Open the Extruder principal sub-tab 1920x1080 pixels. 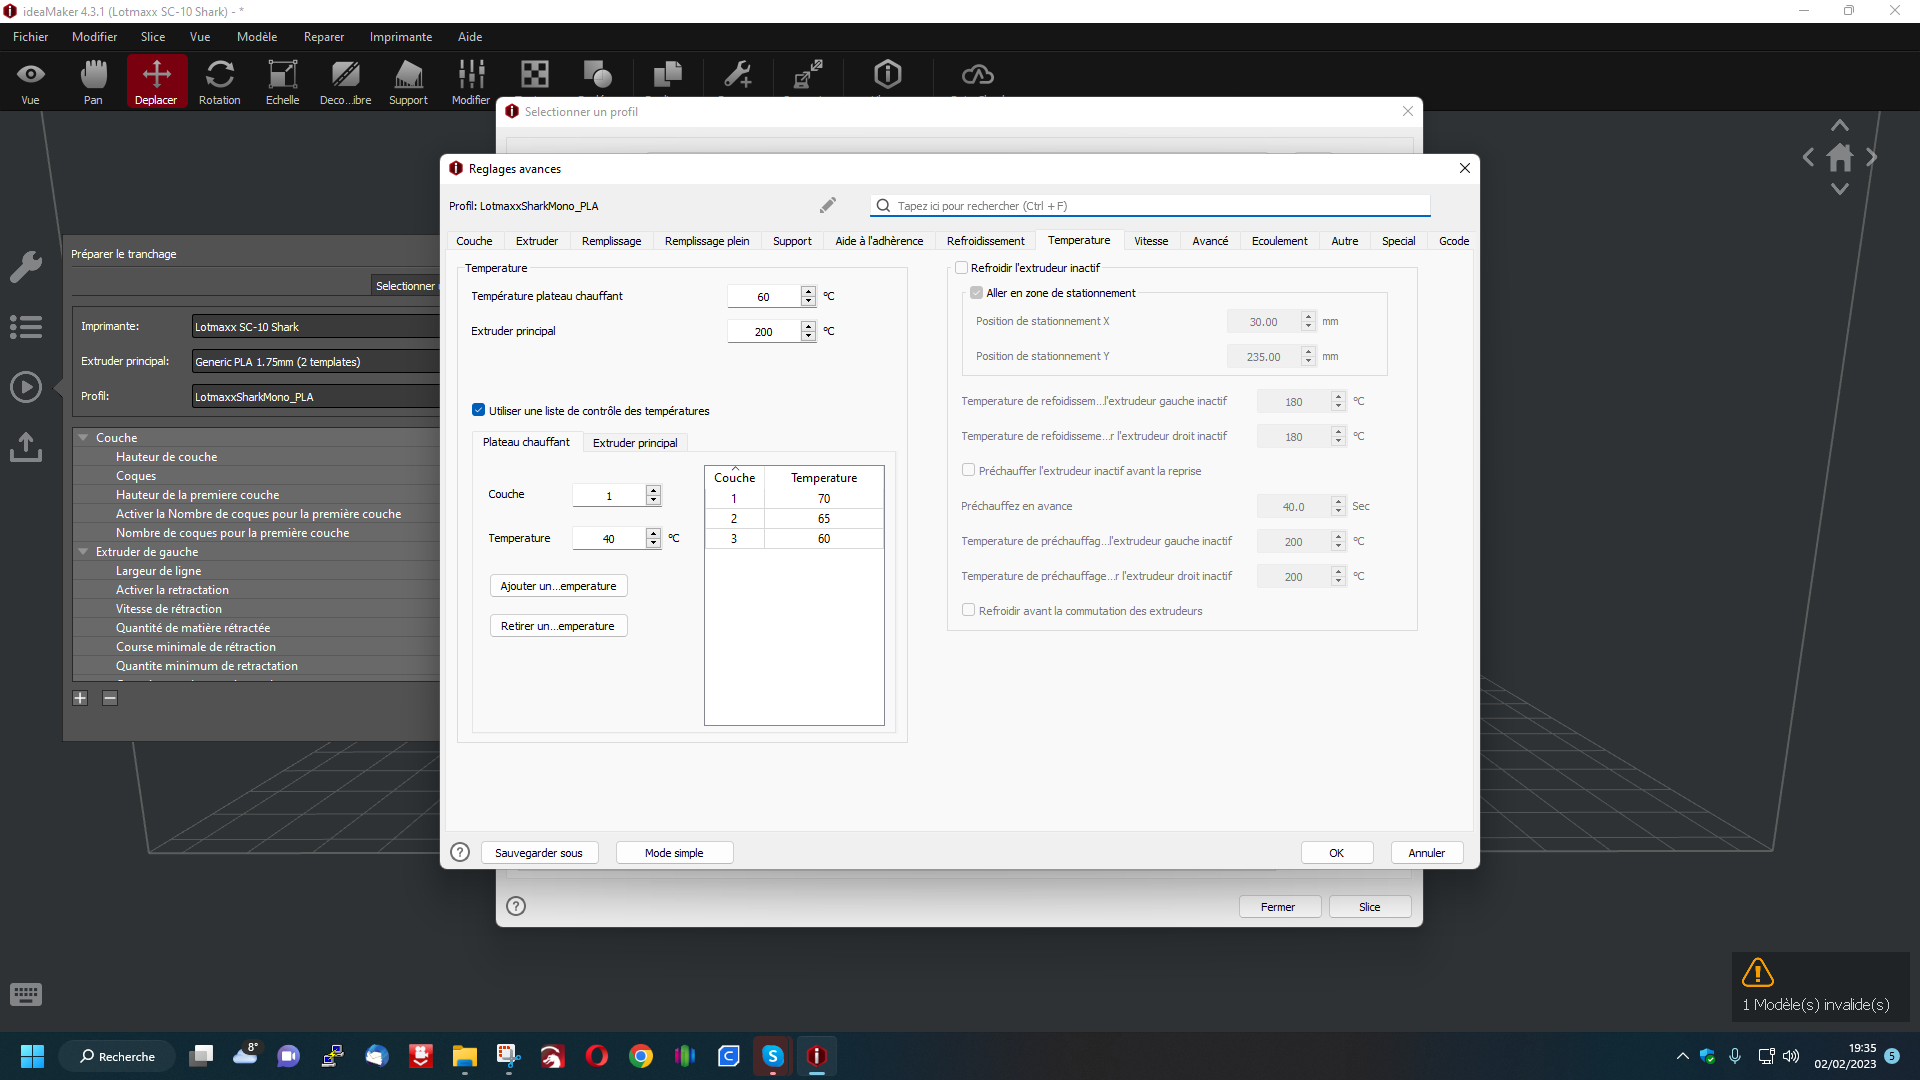635,442
